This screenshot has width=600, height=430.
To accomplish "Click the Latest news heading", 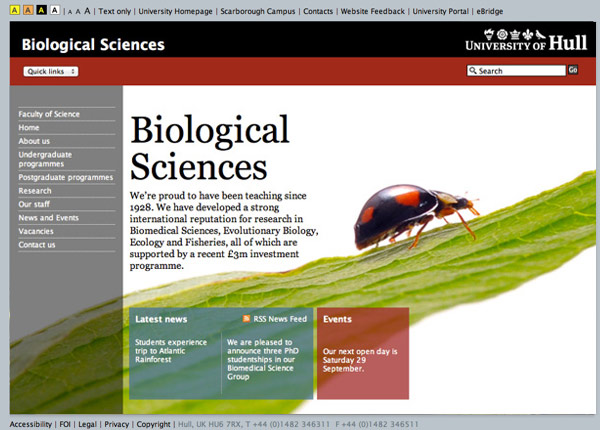I will pyautogui.click(x=161, y=319).
